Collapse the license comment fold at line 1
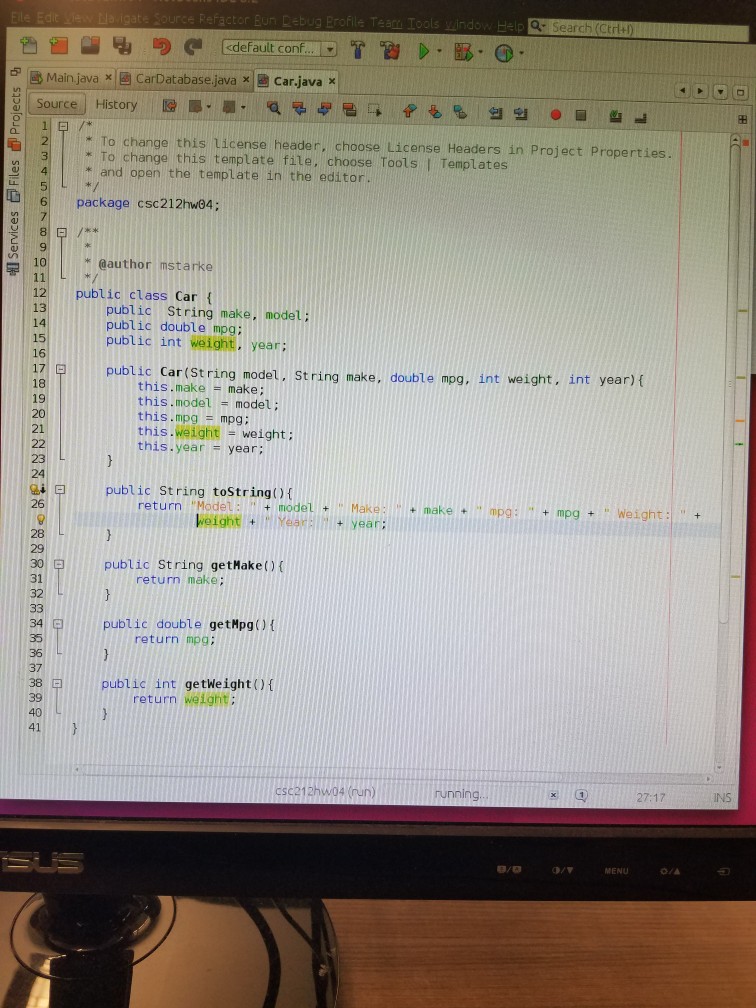The height and width of the screenshot is (1008, 756). click(x=63, y=127)
